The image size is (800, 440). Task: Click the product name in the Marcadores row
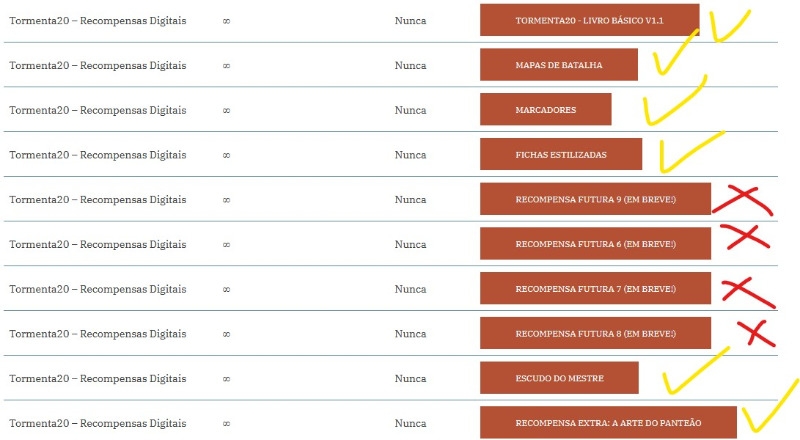97,110
